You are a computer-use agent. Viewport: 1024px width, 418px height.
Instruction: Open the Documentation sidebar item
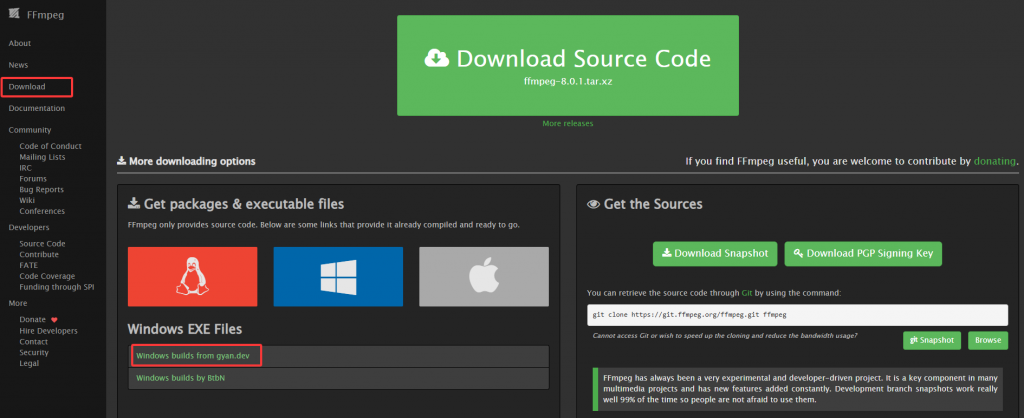click(37, 108)
